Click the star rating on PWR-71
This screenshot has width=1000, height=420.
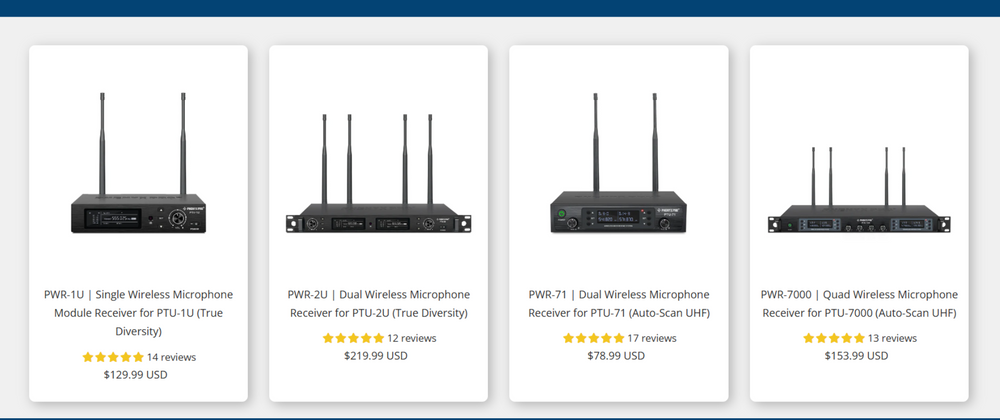click(x=593, y=338)
